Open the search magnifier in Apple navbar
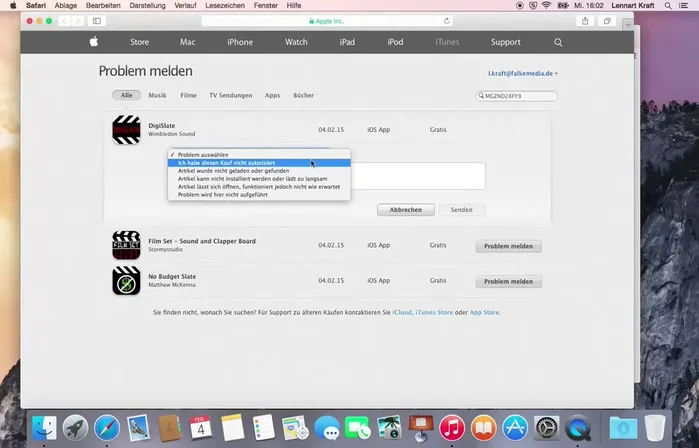Viewport: 699px width, 448px height. click(x=558, y=42)
